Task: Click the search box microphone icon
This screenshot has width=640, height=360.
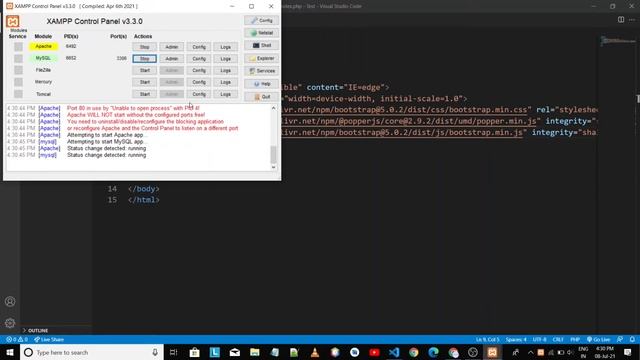Action: pyautogui.click(x=155, y=352)
